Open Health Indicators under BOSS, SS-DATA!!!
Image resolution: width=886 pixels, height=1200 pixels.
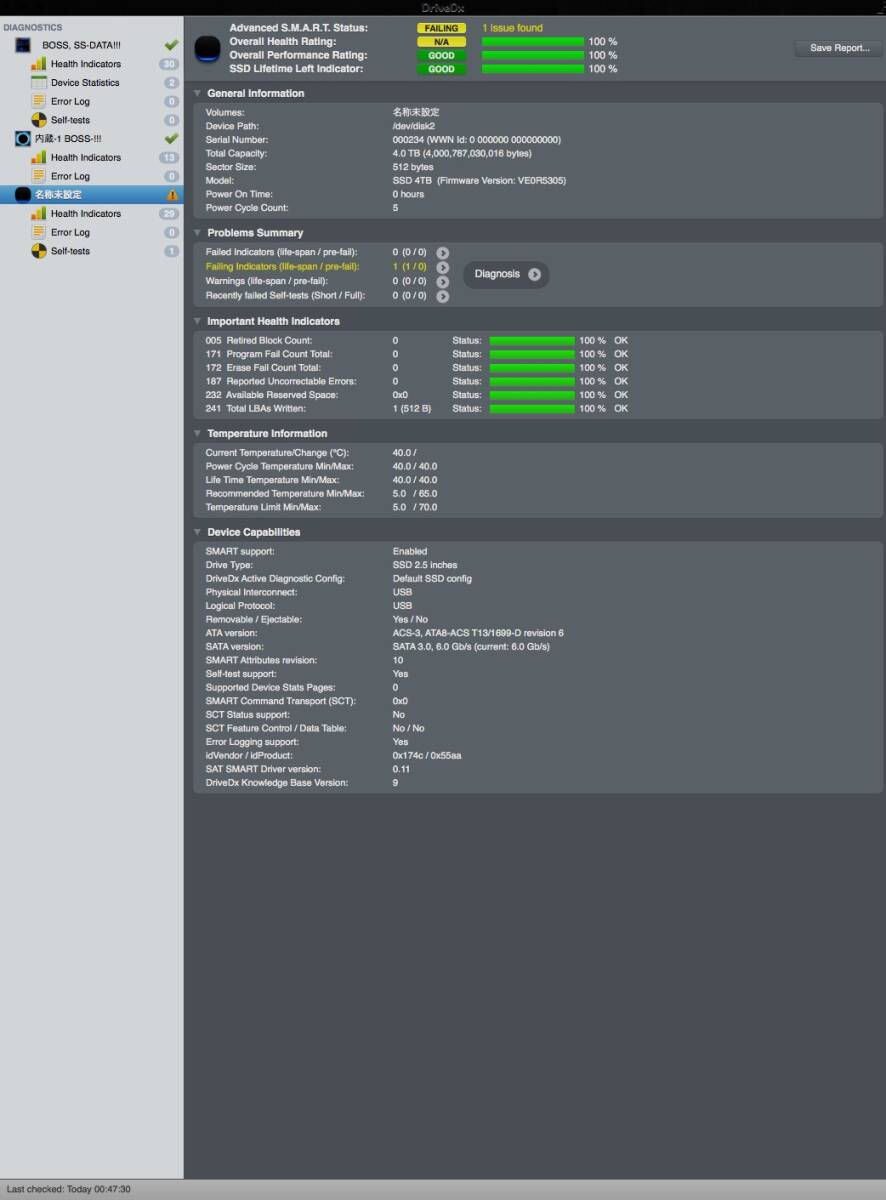[x=85, y=64]
